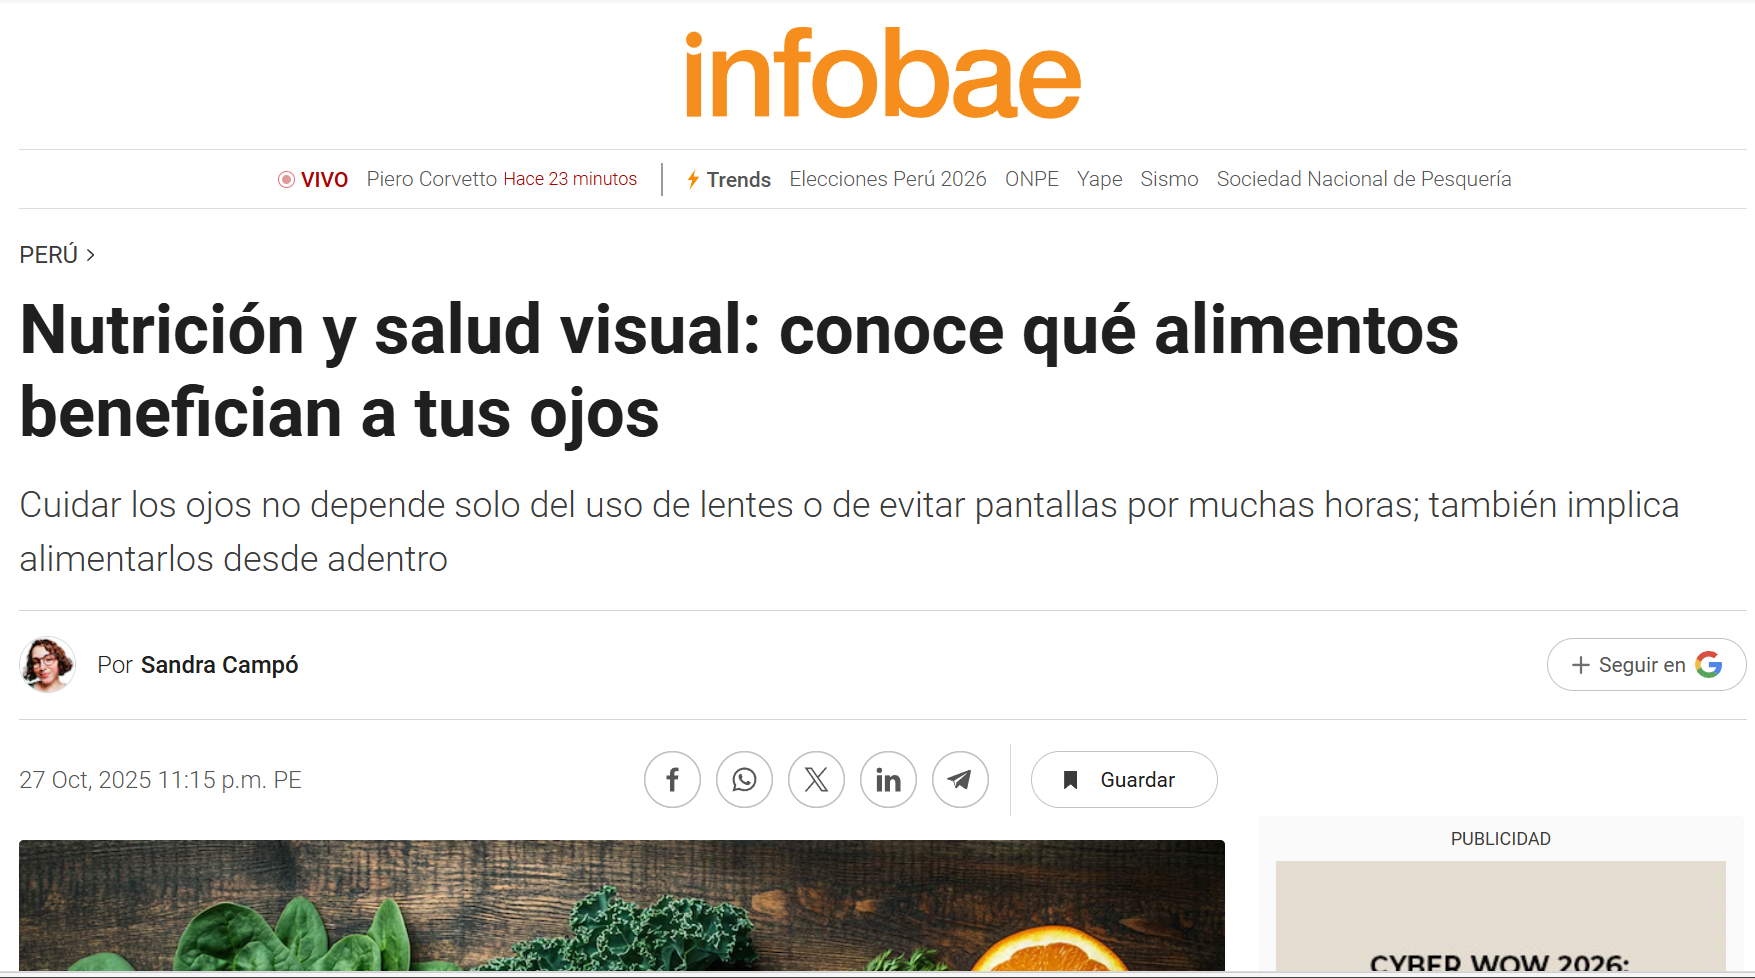Open the PERÚ section breadcrumb
Image resolution: width=1755 pixels, height=978 pixels.
click(49, 255)
